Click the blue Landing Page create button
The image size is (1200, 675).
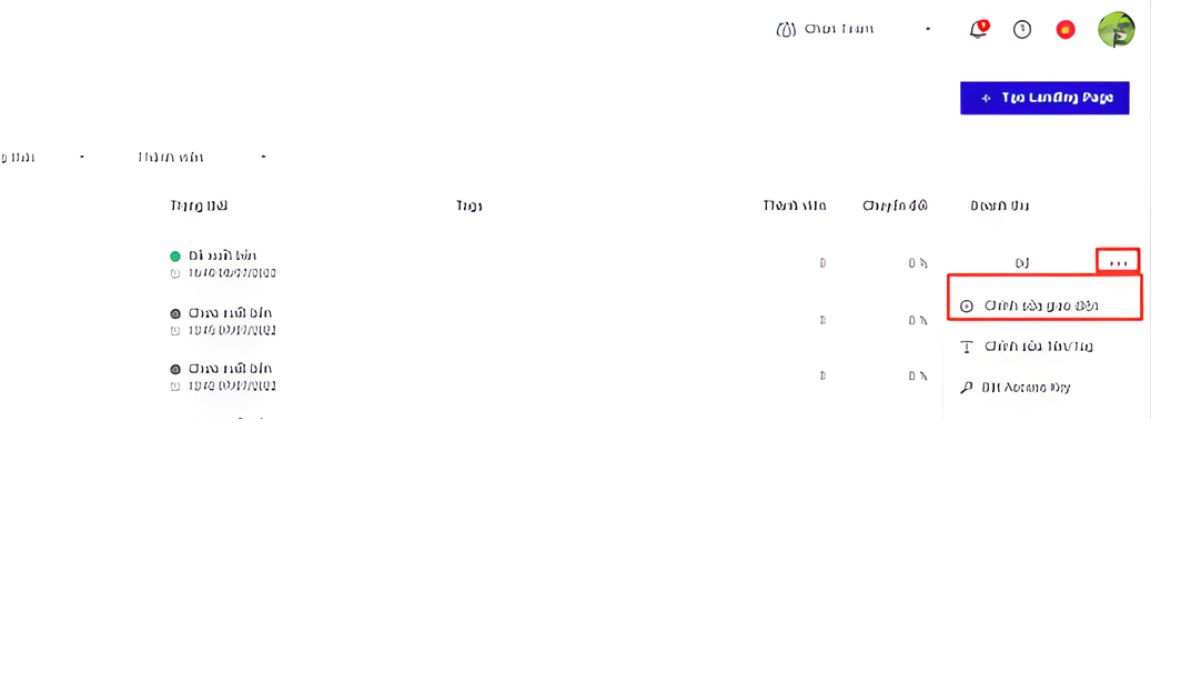coord(1044,98)
